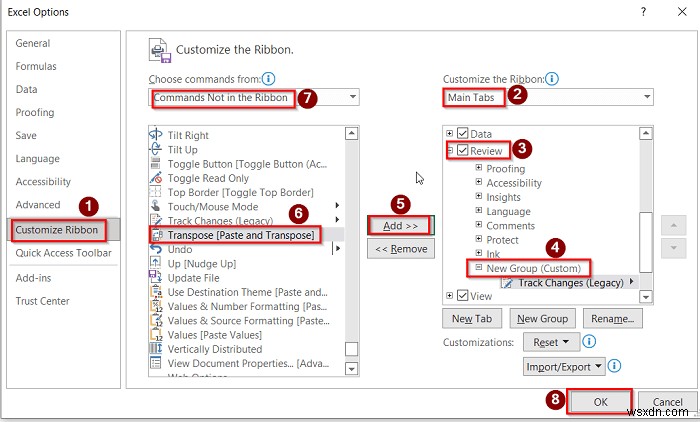Viewport: 700px width, 422px height.
Task: Click info icon beside Customize the Ribbon label
Action: [x=552, y=79]
